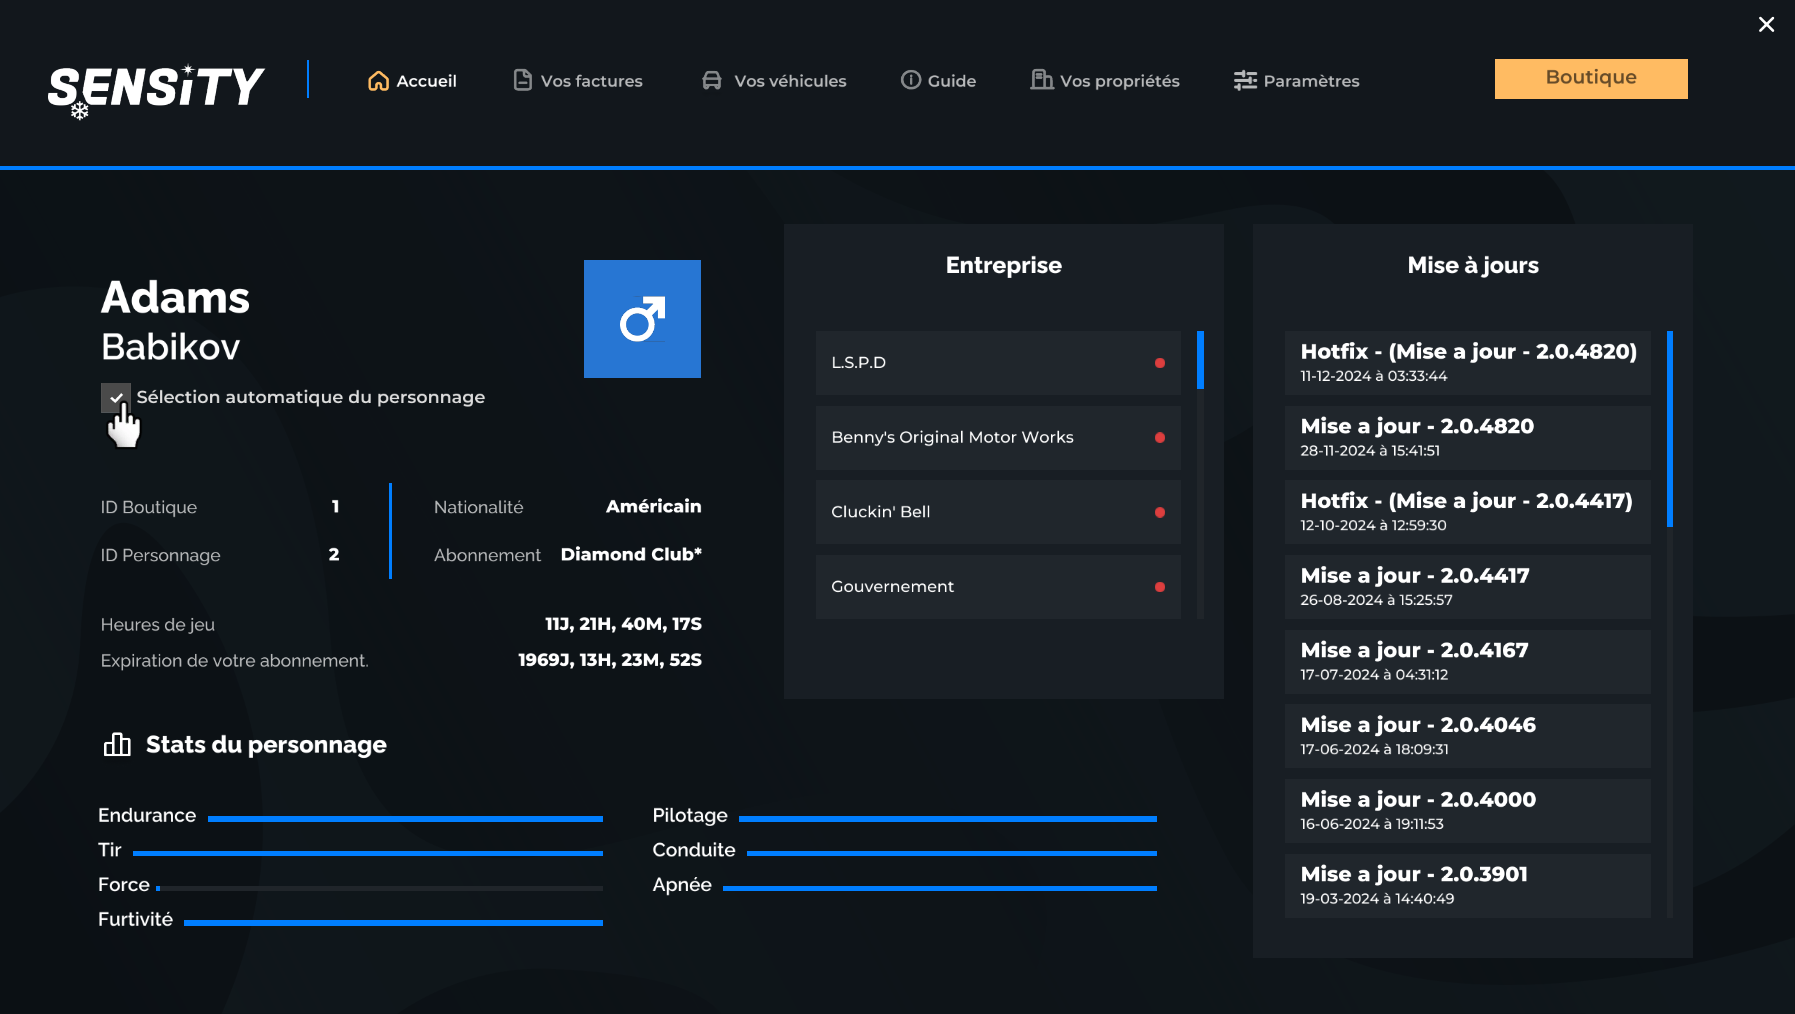This screenshot has height=1014, width=1795.
Task: Go to the Accueil tab
Action: [412, 81]
